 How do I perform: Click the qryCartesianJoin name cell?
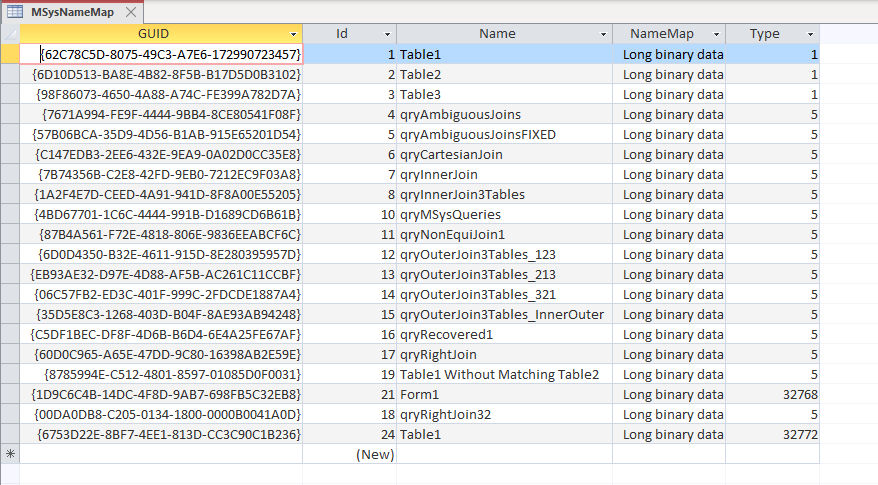click(x=505, y=155)
